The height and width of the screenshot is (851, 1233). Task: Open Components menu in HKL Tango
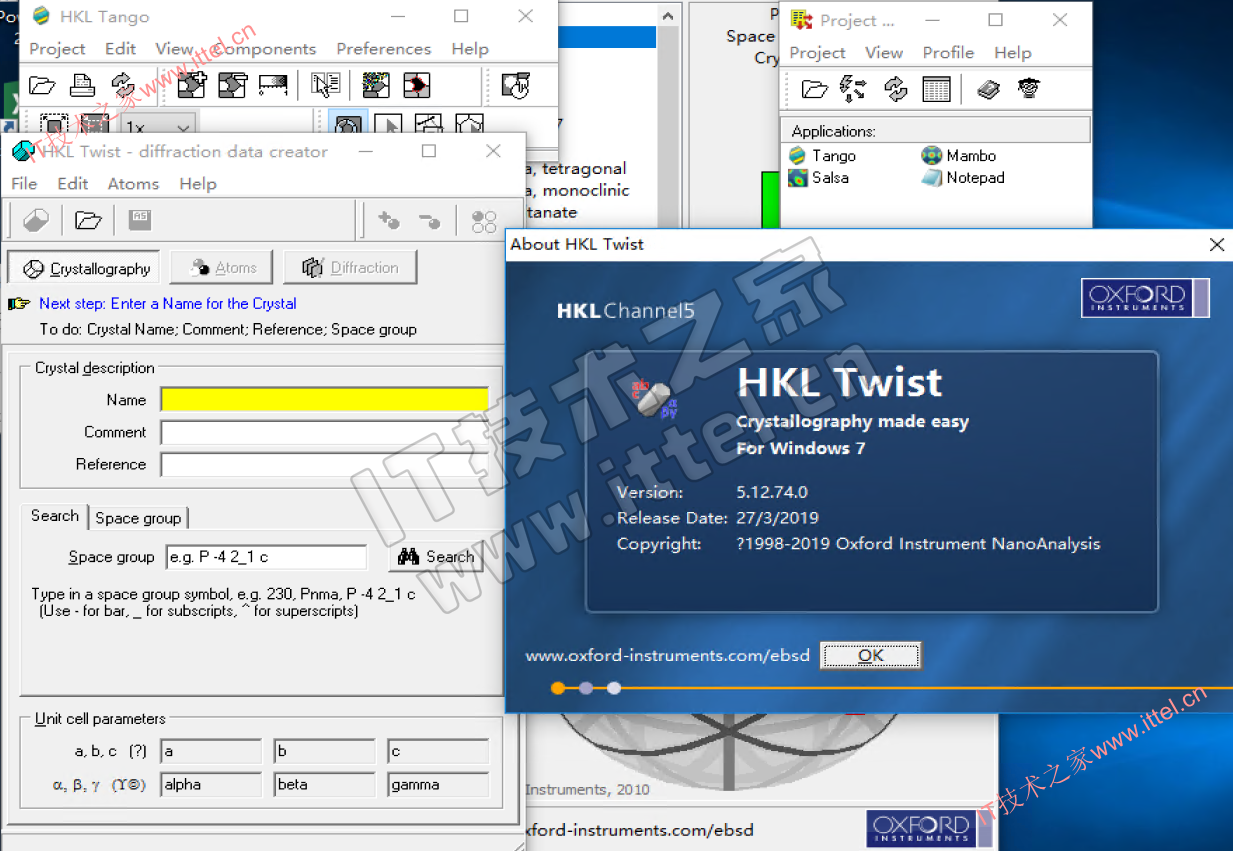(x=265, y=48)
